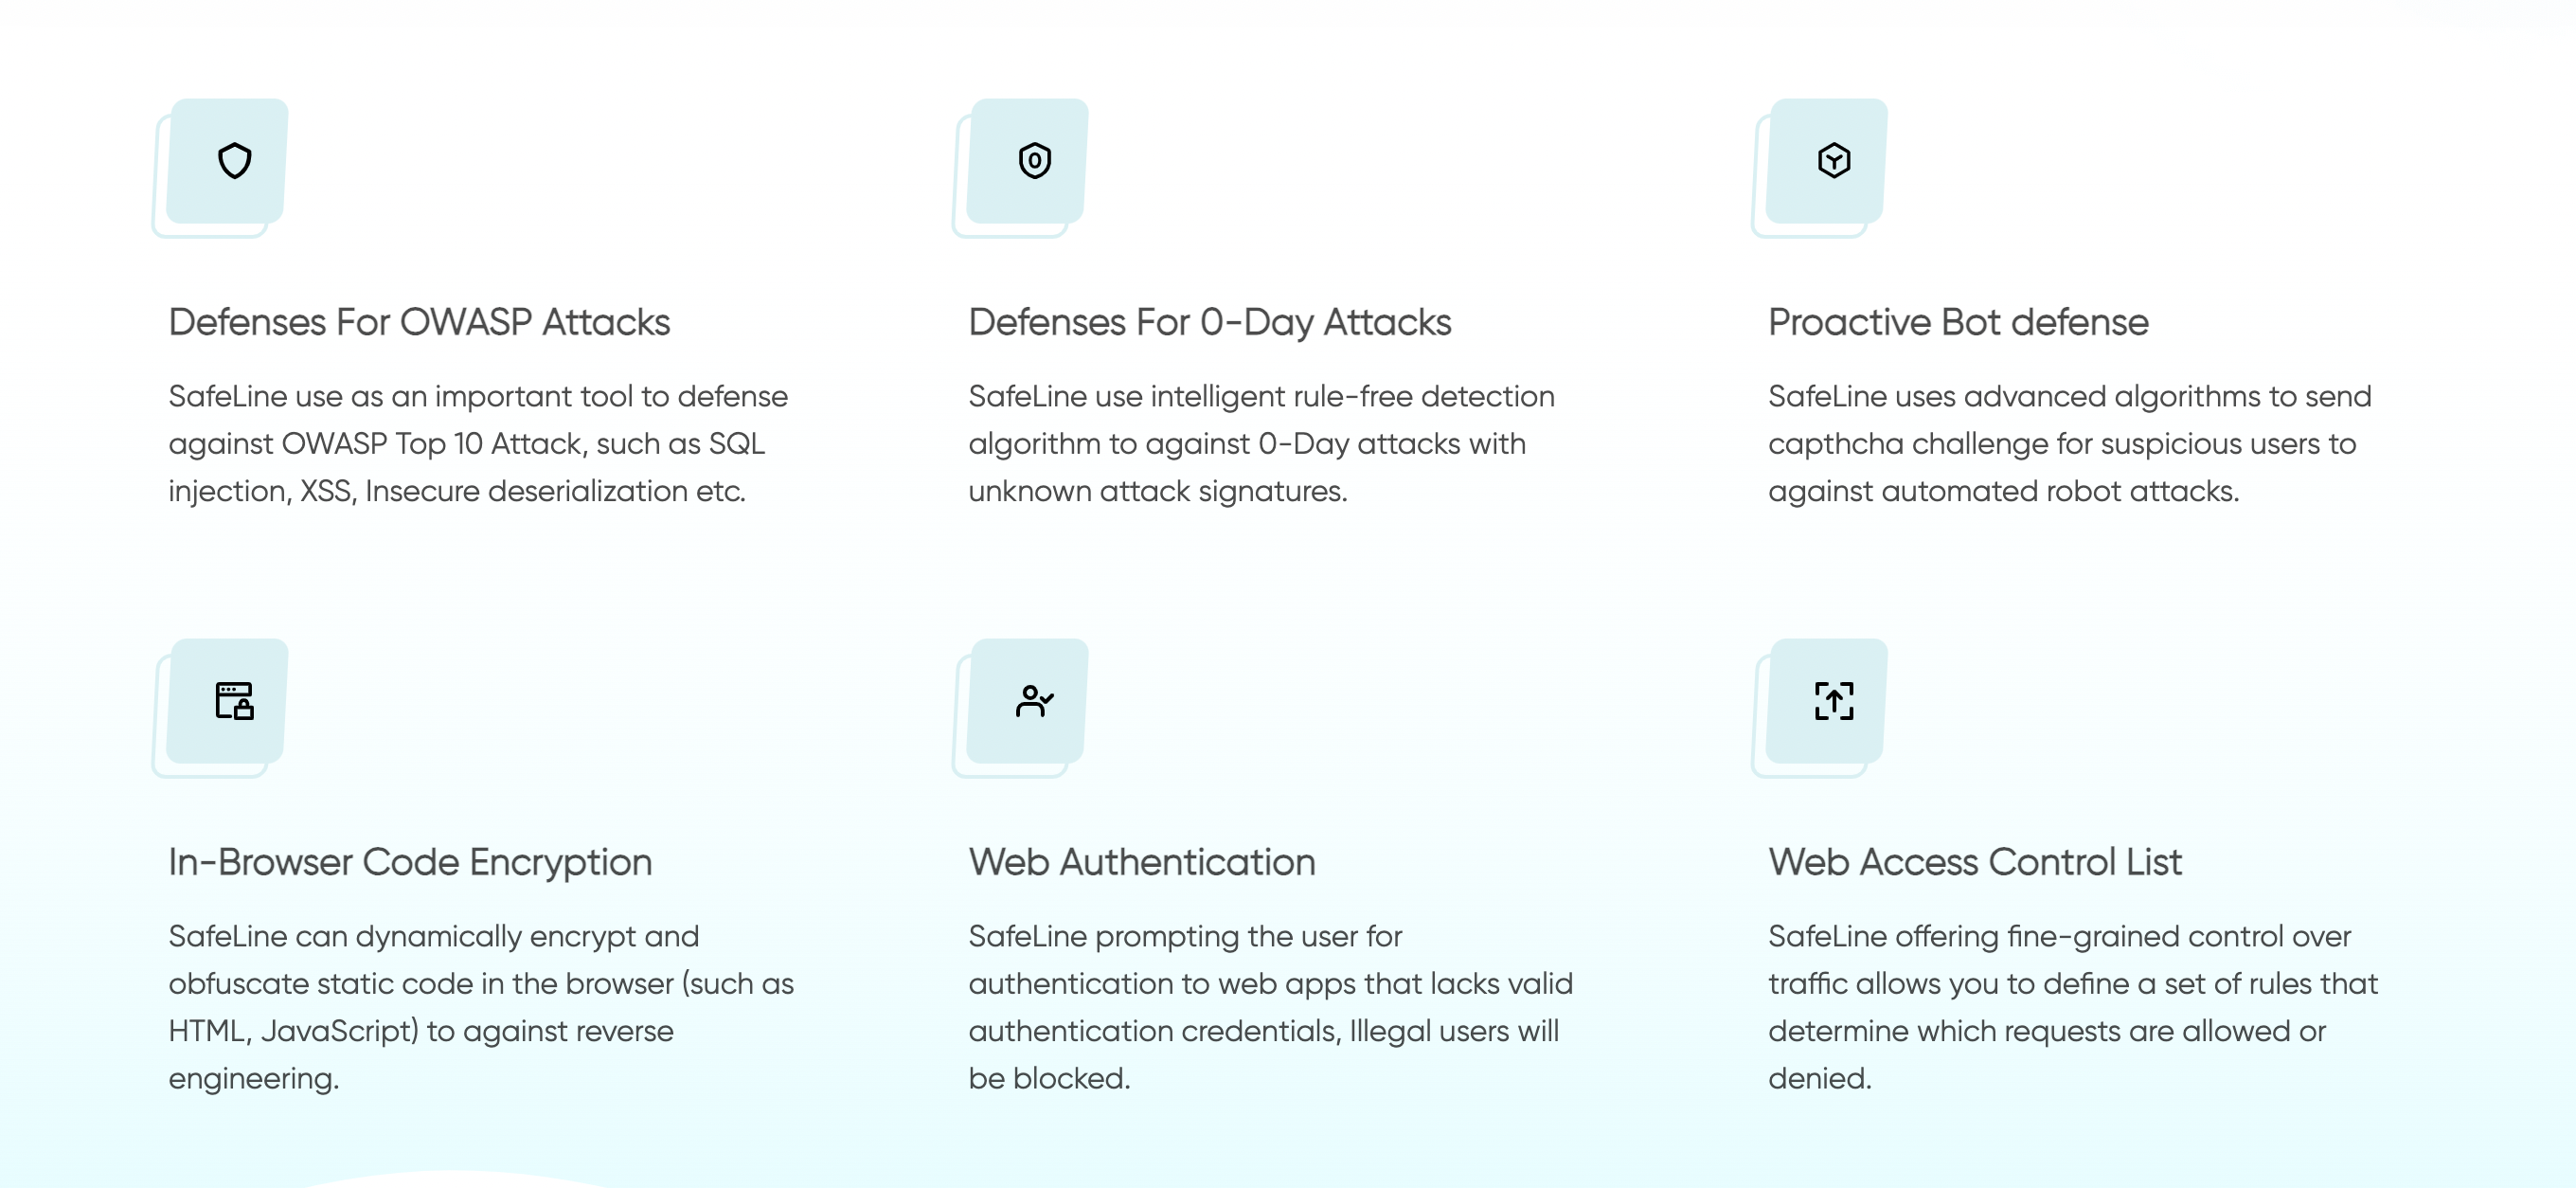Click the browser lock icon for Code Encryption
The width and height of the screenshot is (2576, 1188).
point(234,701)
